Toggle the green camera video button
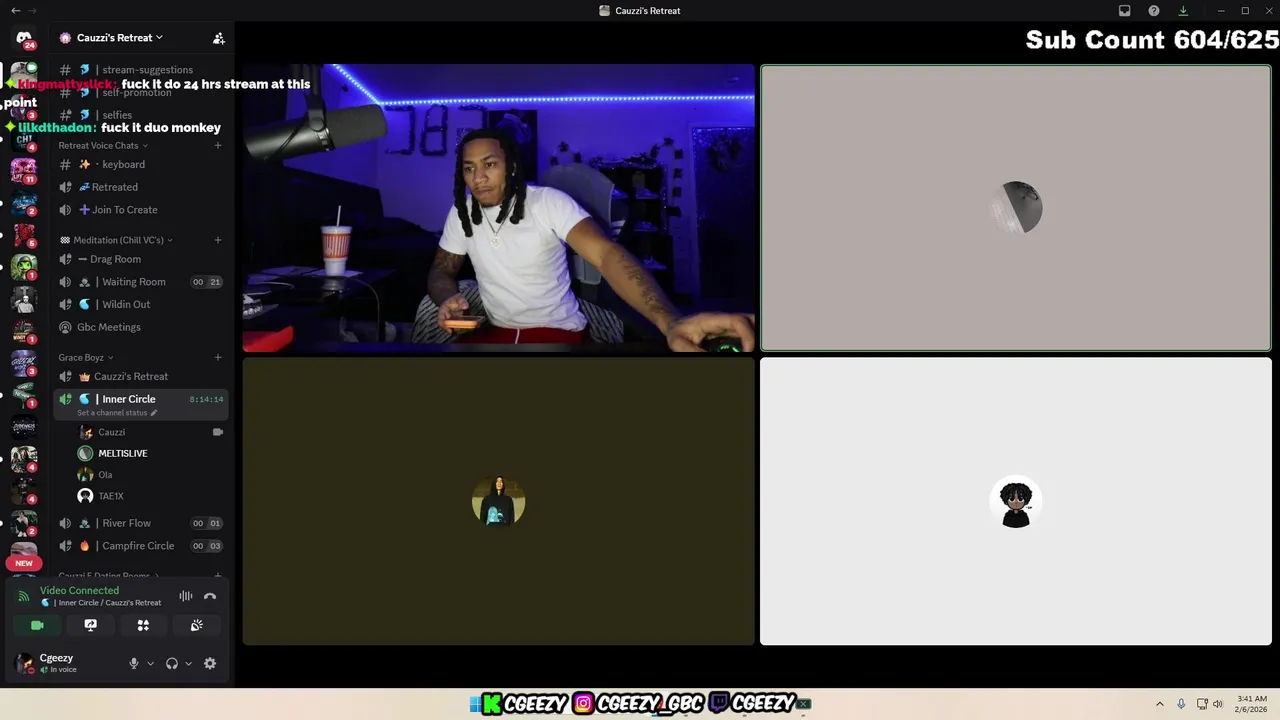This screenshot has width=1280, height=720. pos(37,625)
